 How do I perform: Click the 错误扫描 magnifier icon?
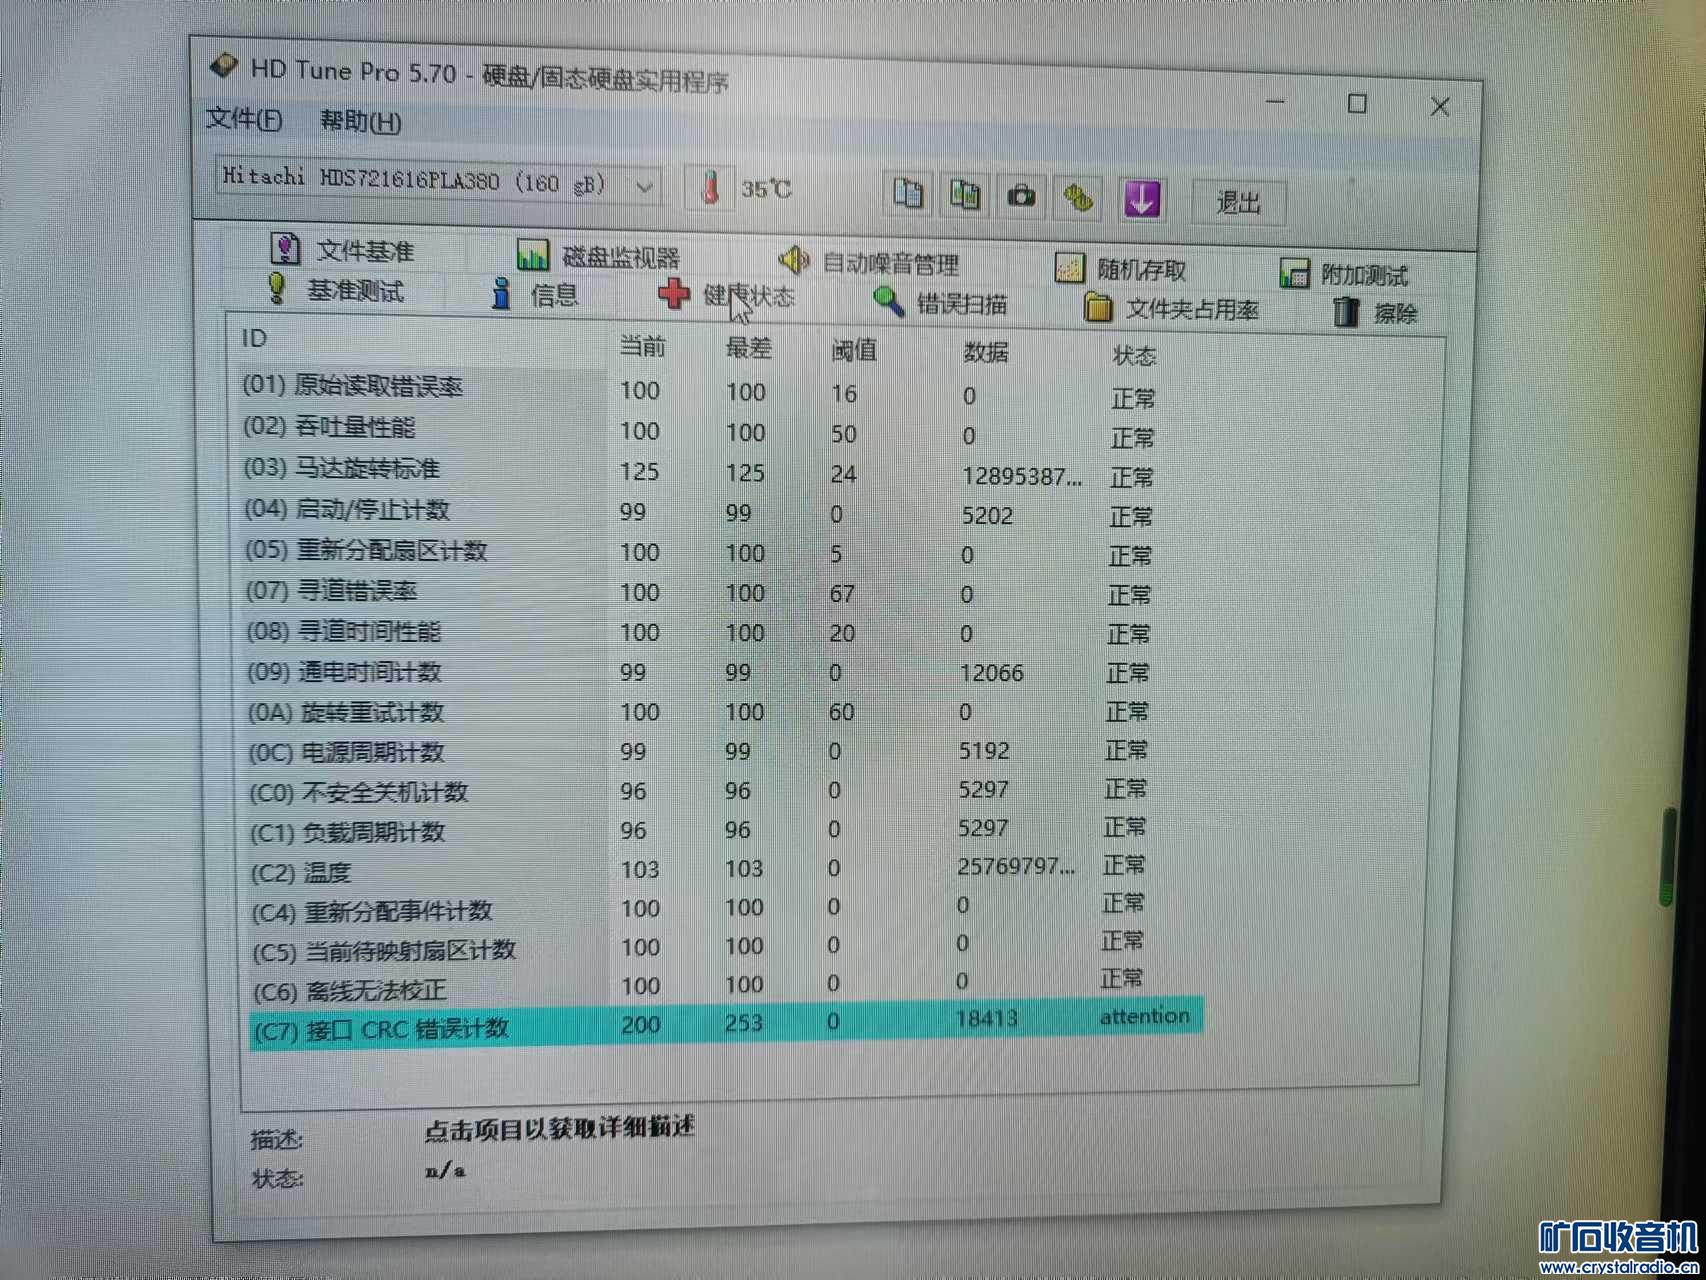889,301
